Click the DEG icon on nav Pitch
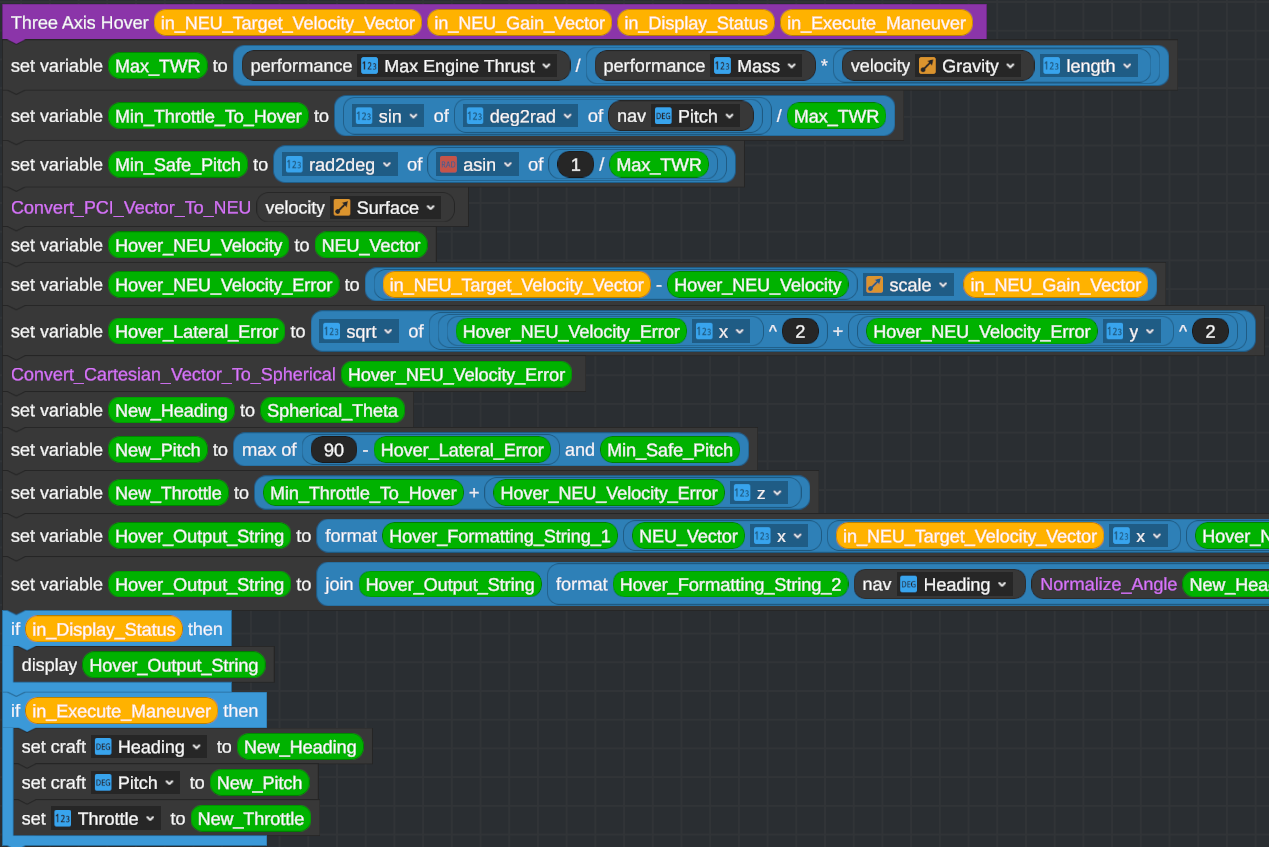This screenshot has width=1269, height=847. pyautogui.click(x=663, y=116)
